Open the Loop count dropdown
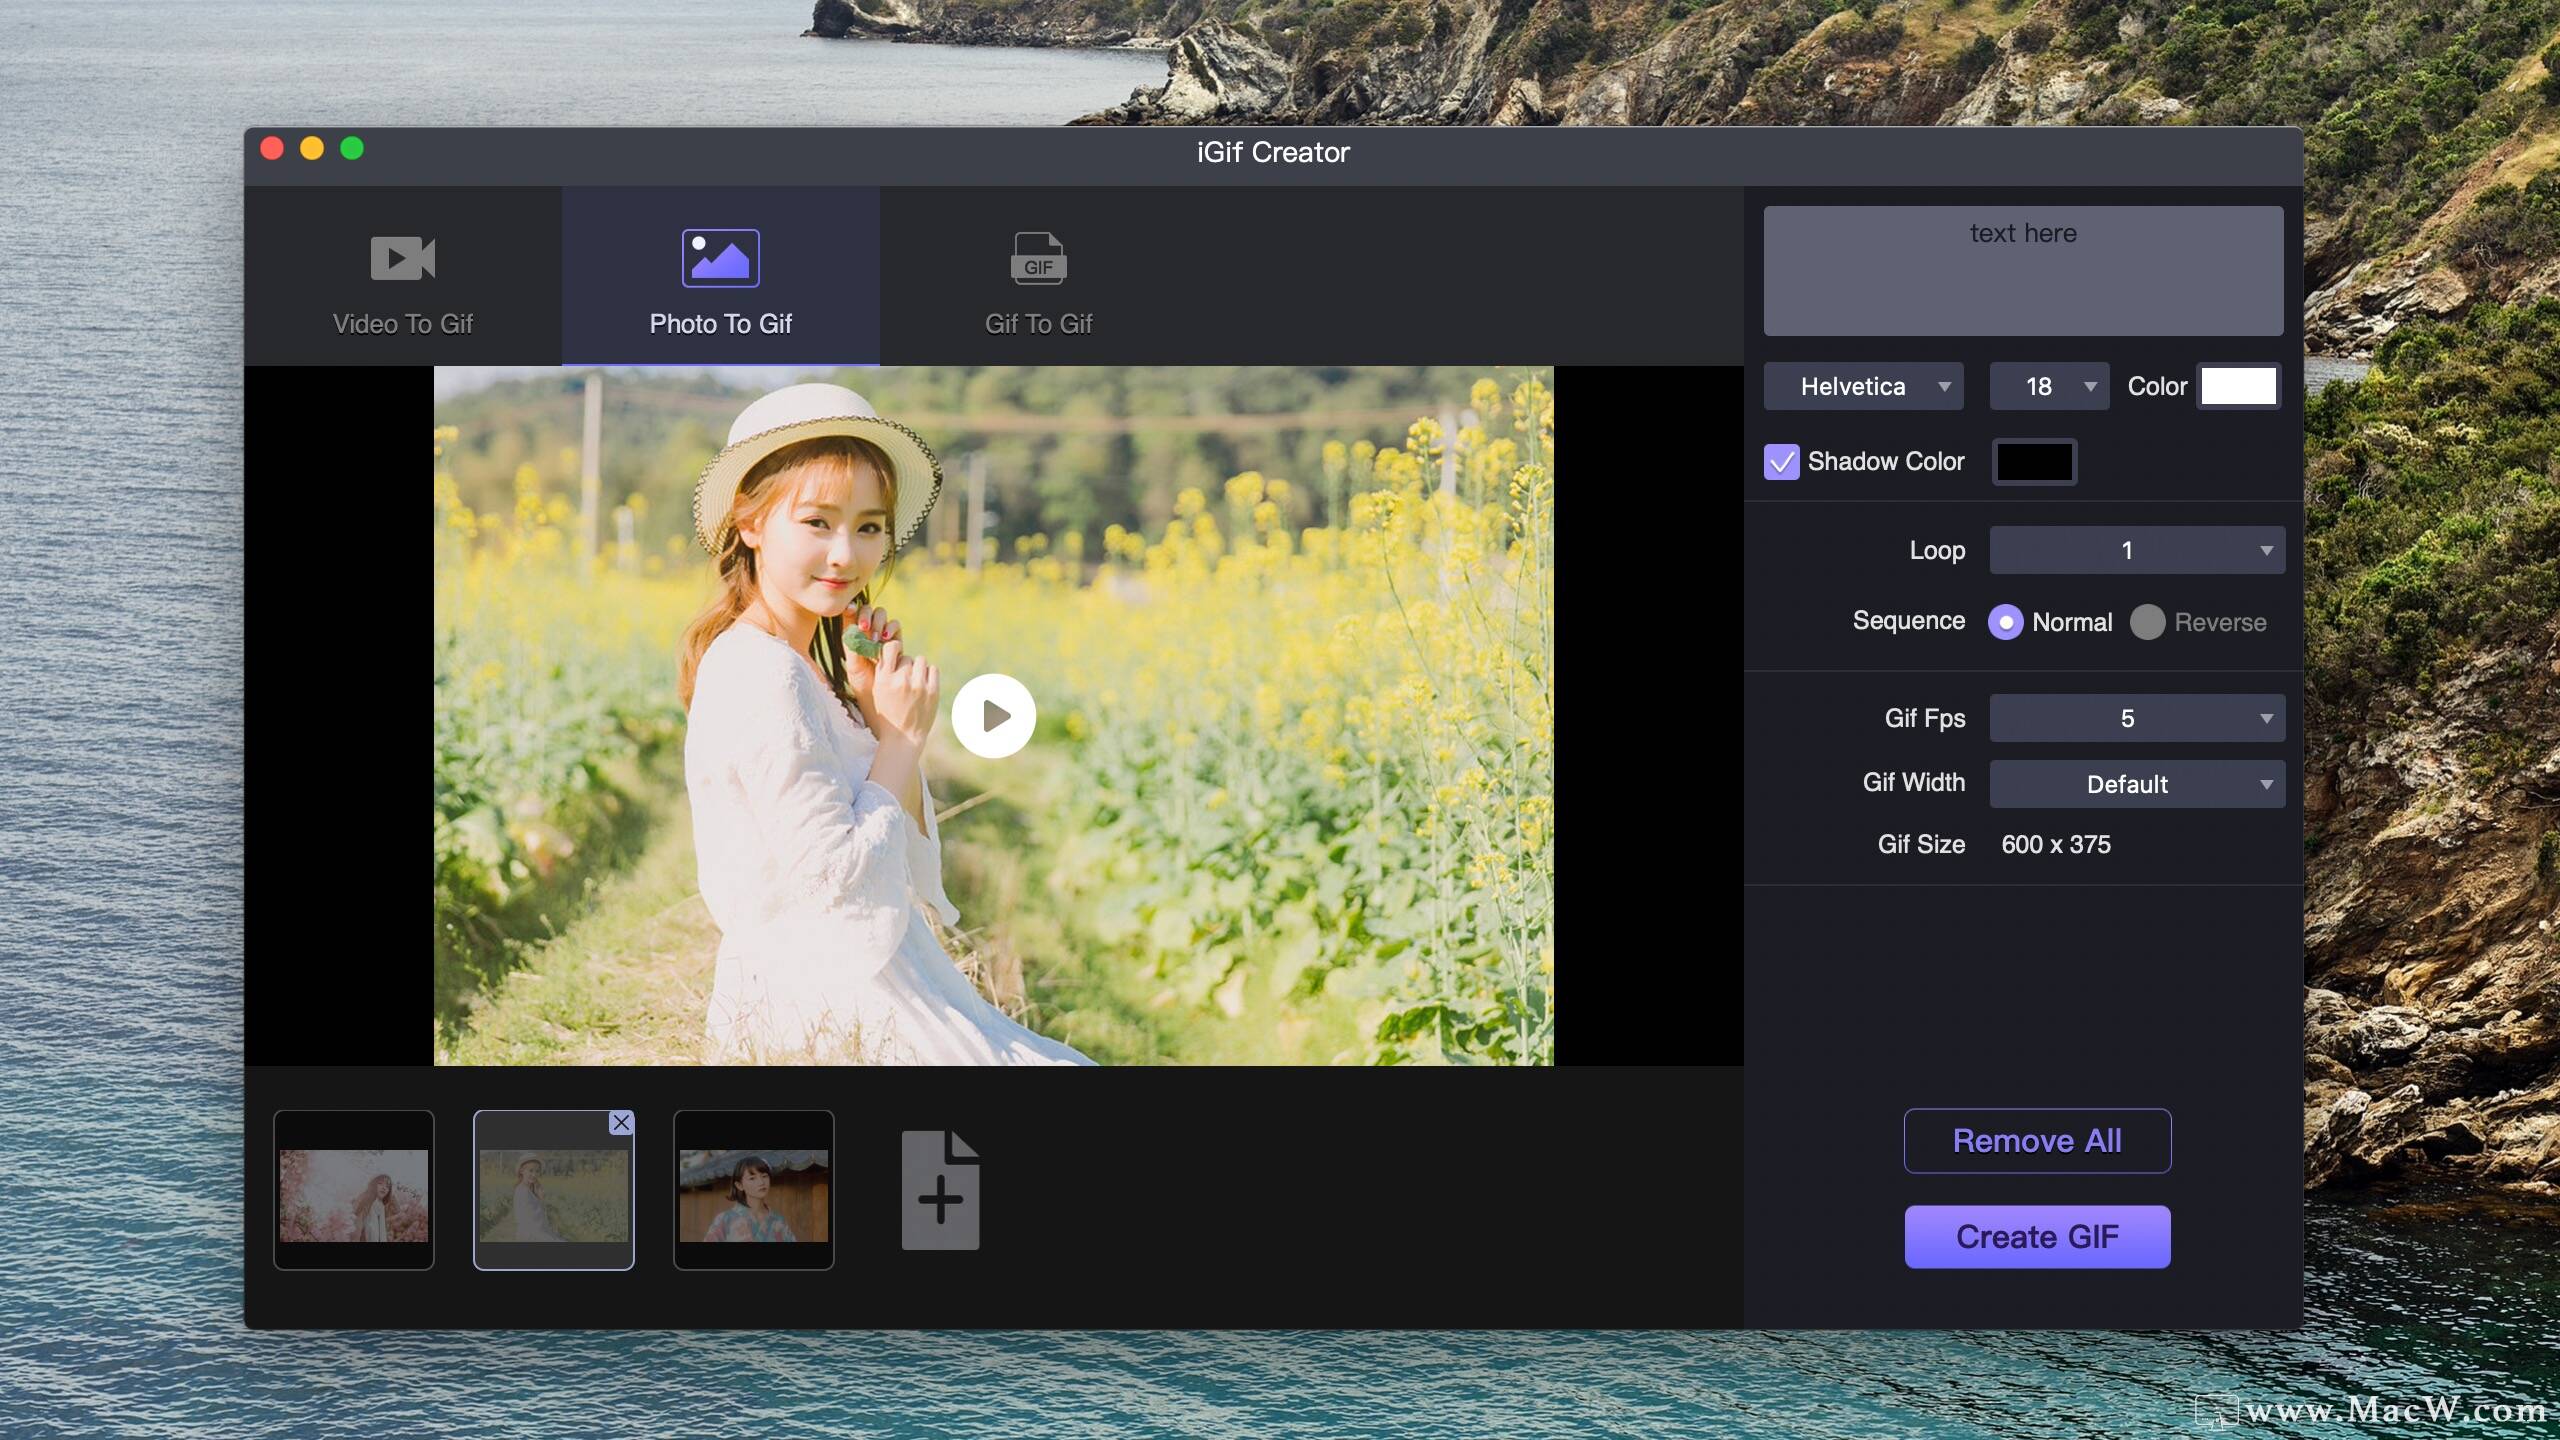This screenshot has height=1440, width=2560. coord(2137,550)
